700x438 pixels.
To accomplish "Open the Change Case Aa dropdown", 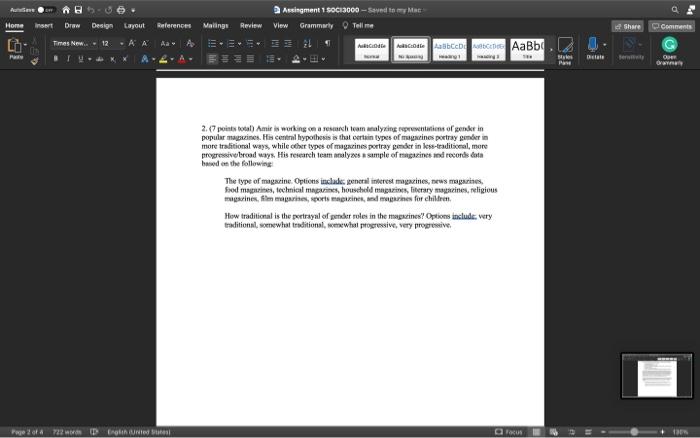I will 168,43.
